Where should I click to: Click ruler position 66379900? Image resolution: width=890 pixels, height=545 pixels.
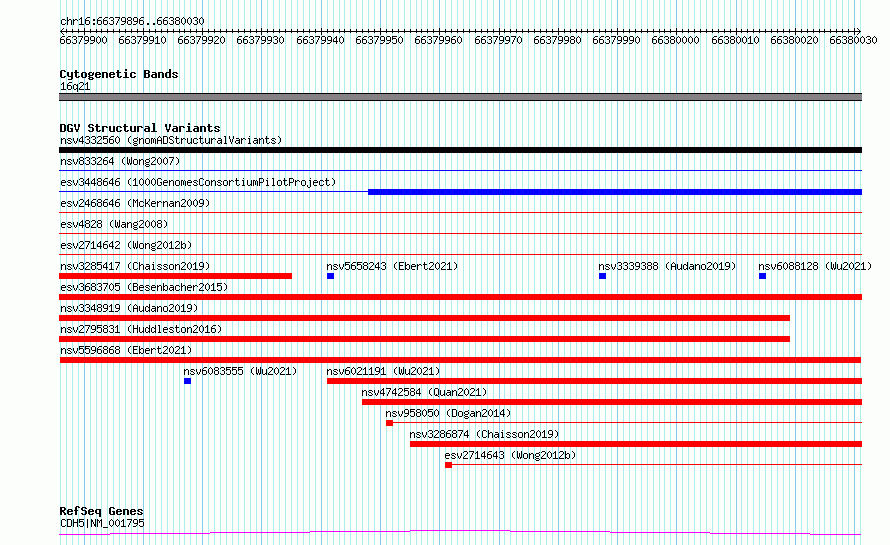coord(83,40)
